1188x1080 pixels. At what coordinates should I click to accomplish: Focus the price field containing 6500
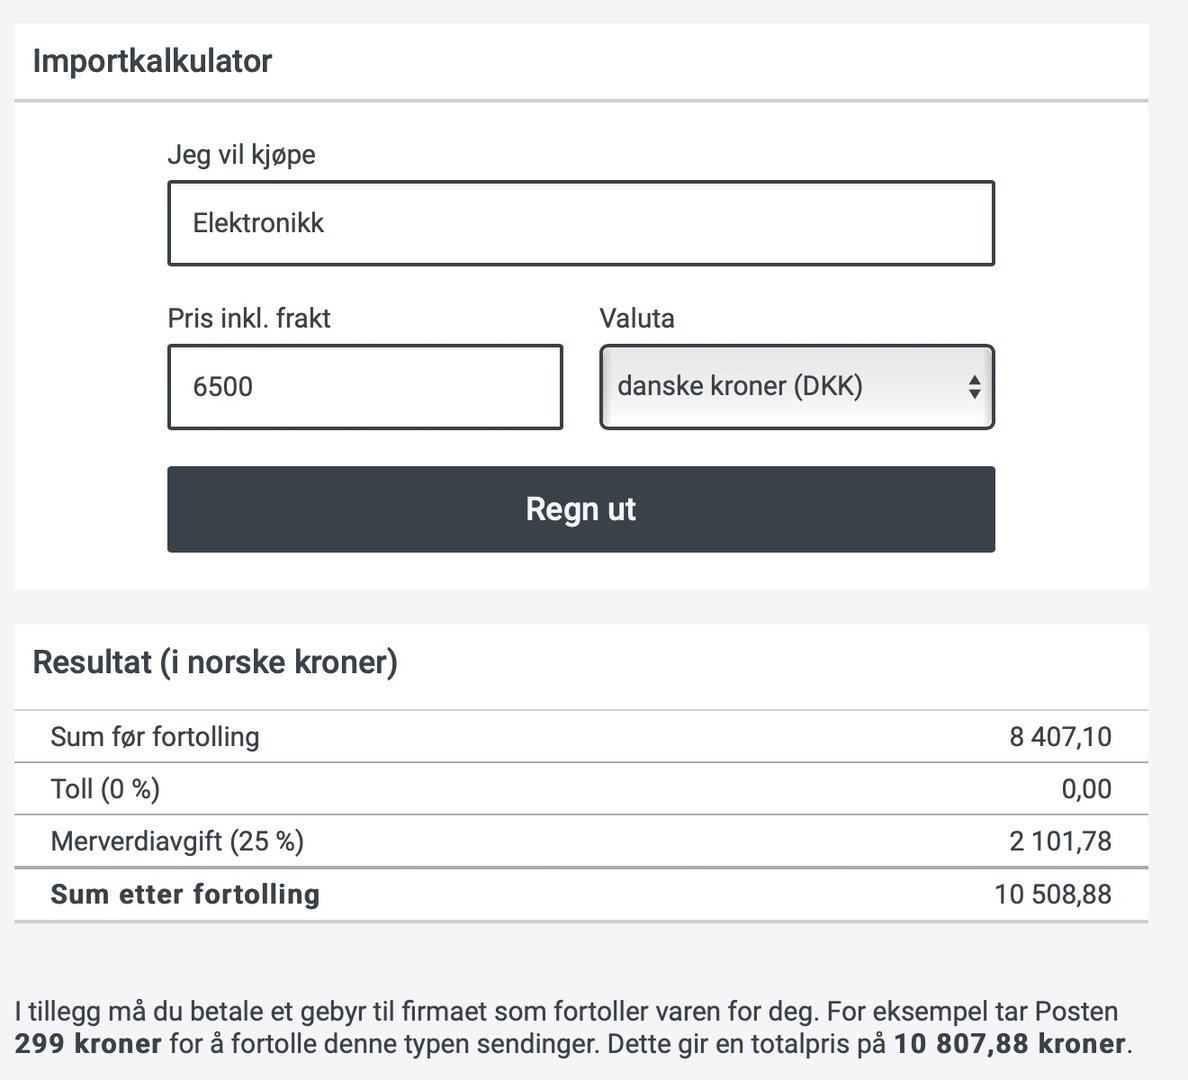tap(365, 387)
